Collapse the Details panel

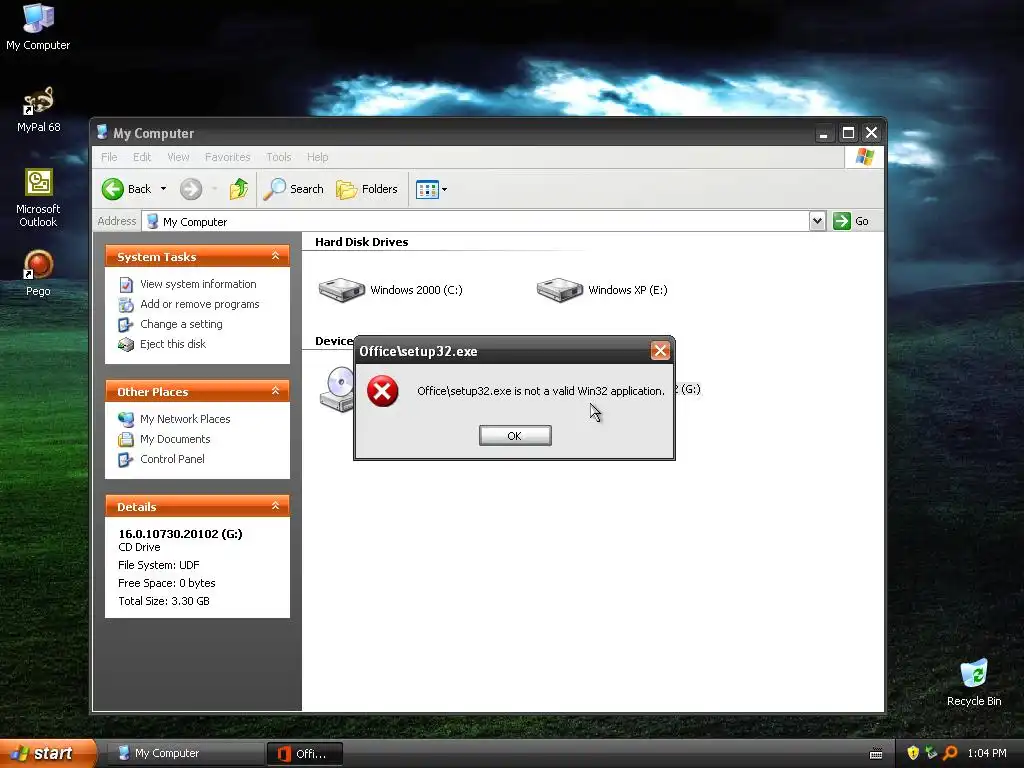pyautogui.click(x=276, y=505)
